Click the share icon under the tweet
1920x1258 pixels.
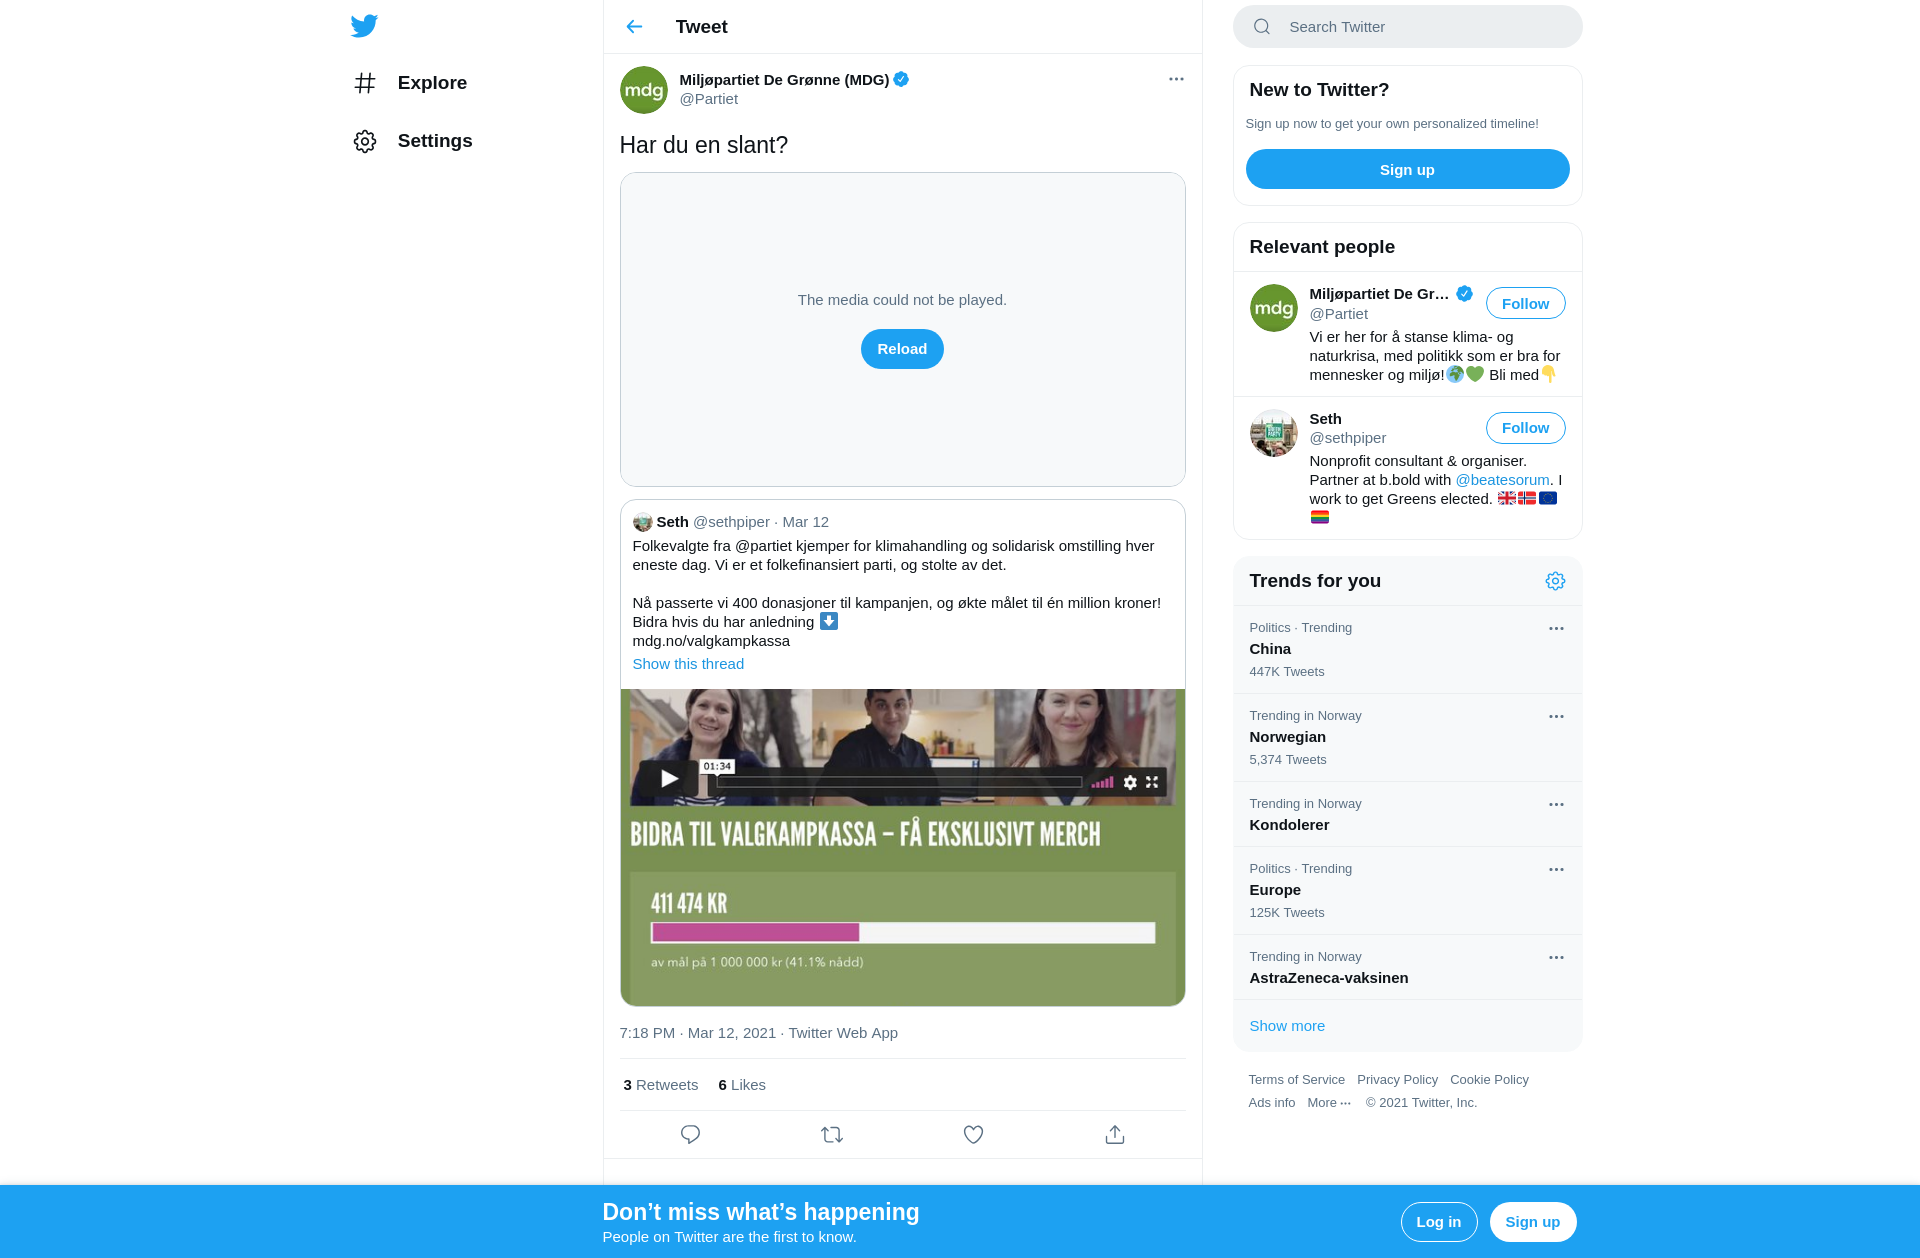coord(1115,1134)
